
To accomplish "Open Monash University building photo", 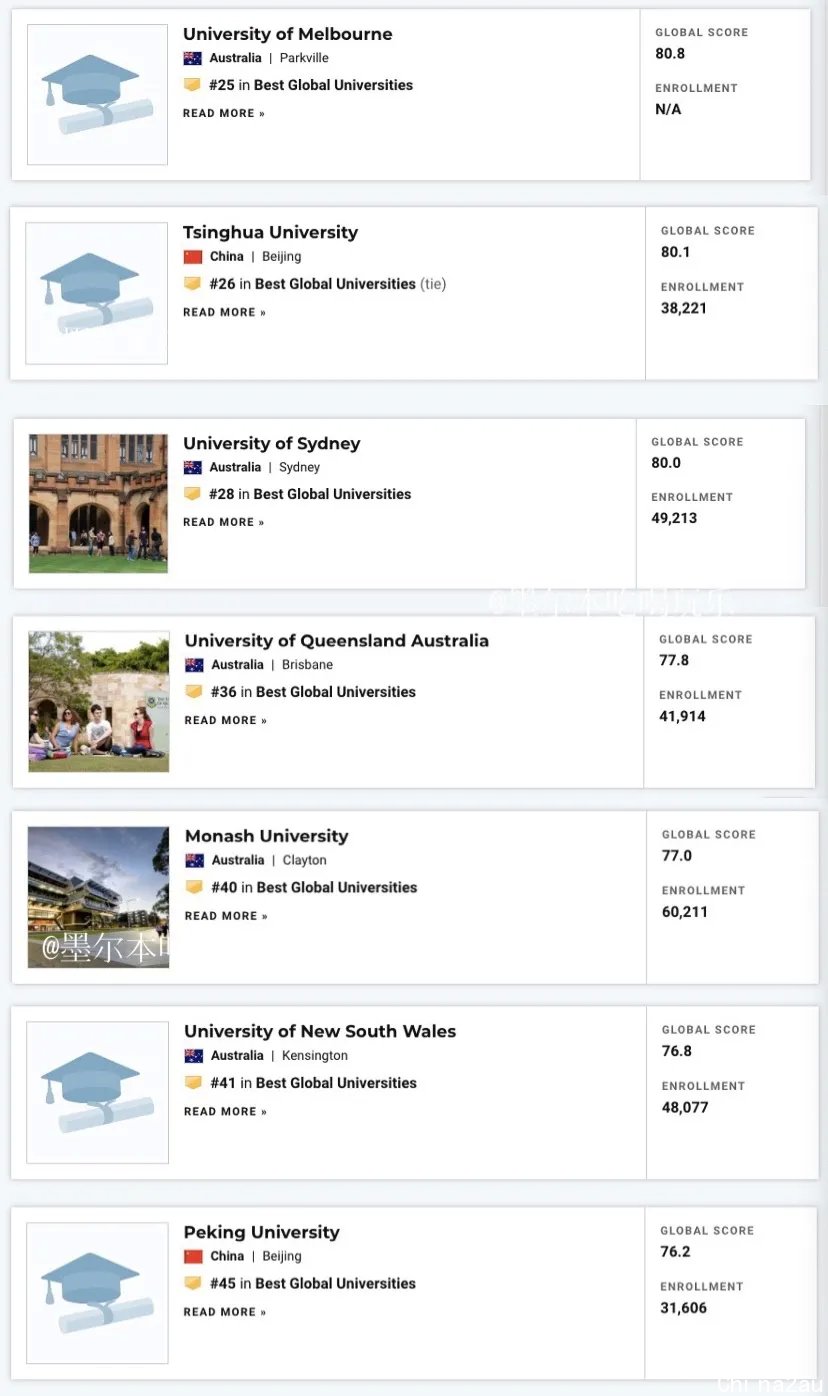I will [98, 897].
